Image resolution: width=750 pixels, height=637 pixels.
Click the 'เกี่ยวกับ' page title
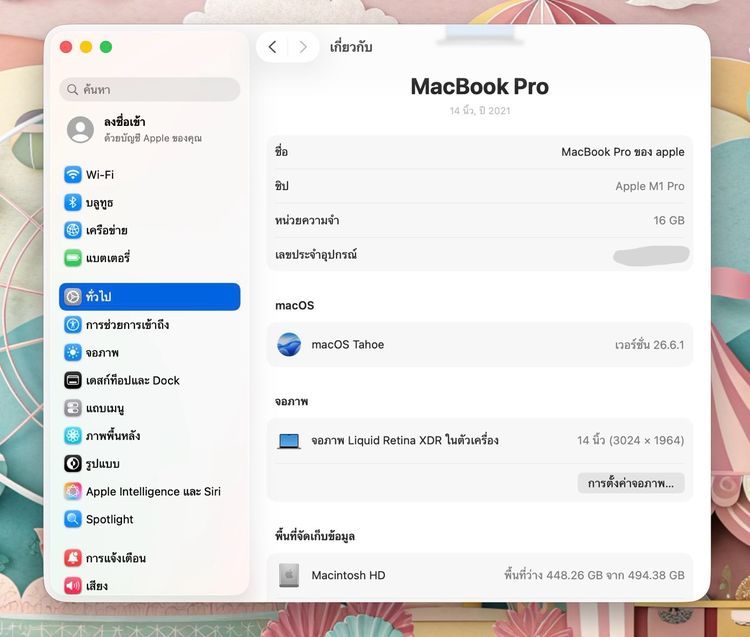pos(351,47)
